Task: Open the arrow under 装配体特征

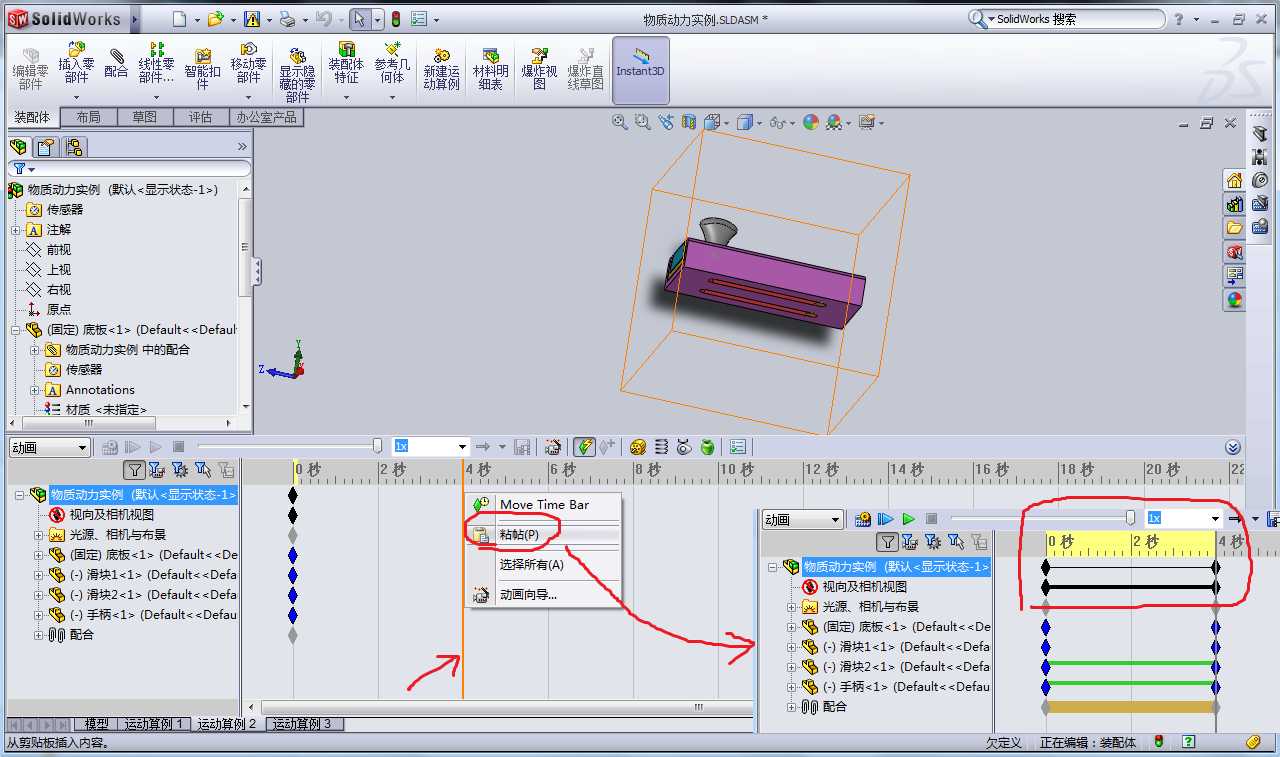Action: point(346,97)
